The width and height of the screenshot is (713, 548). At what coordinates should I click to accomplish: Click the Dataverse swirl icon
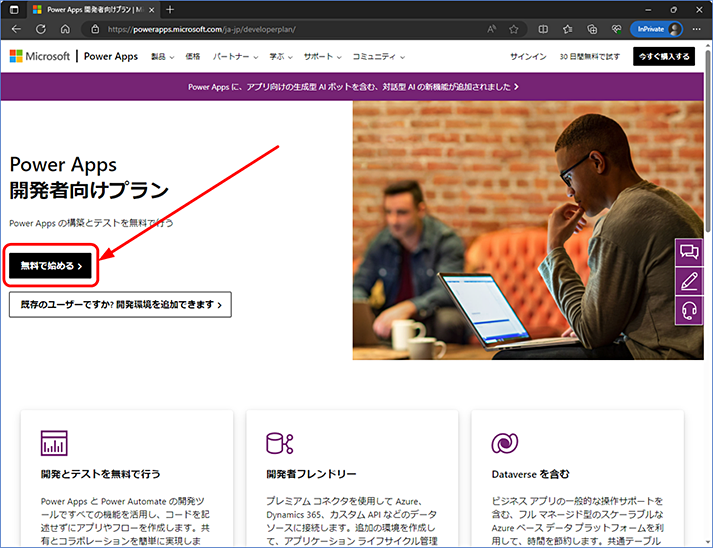505,443
